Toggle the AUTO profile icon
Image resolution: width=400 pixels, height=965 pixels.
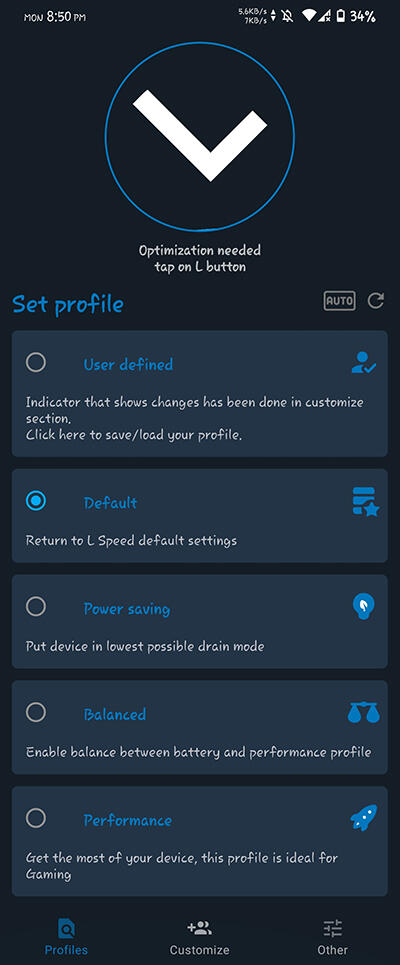click(339, 301)
